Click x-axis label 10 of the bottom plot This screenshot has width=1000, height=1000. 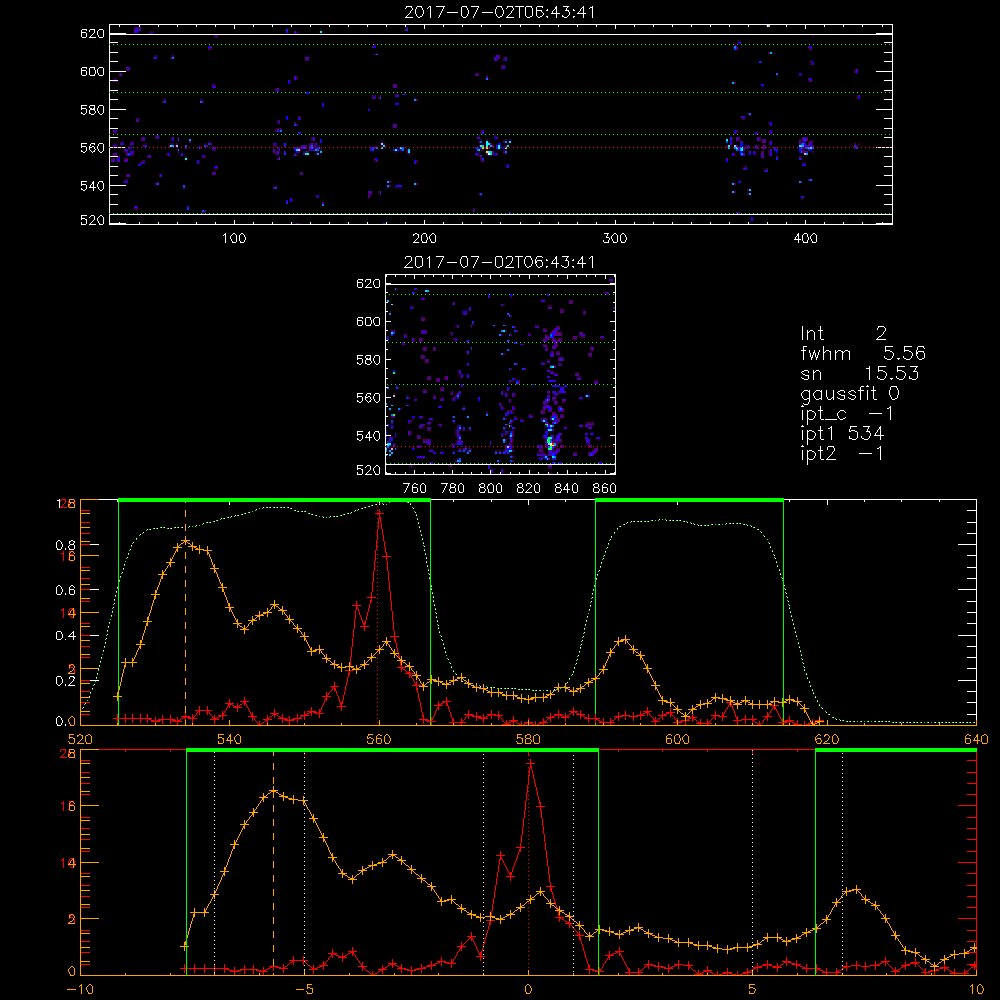(976, 990)
